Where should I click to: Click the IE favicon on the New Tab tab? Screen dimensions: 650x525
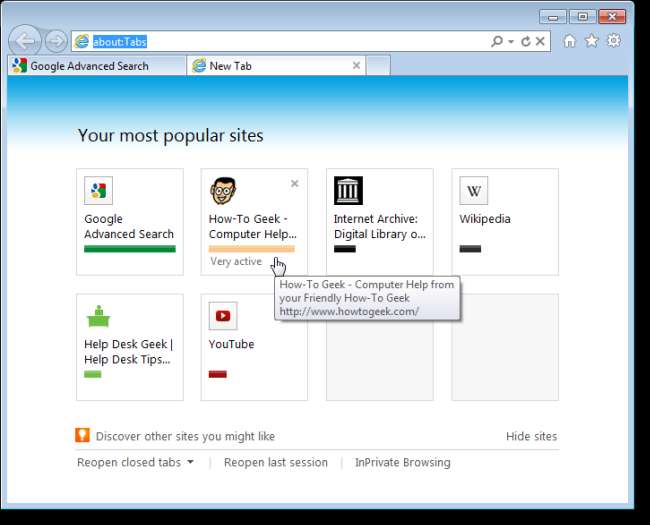[199, 66]
